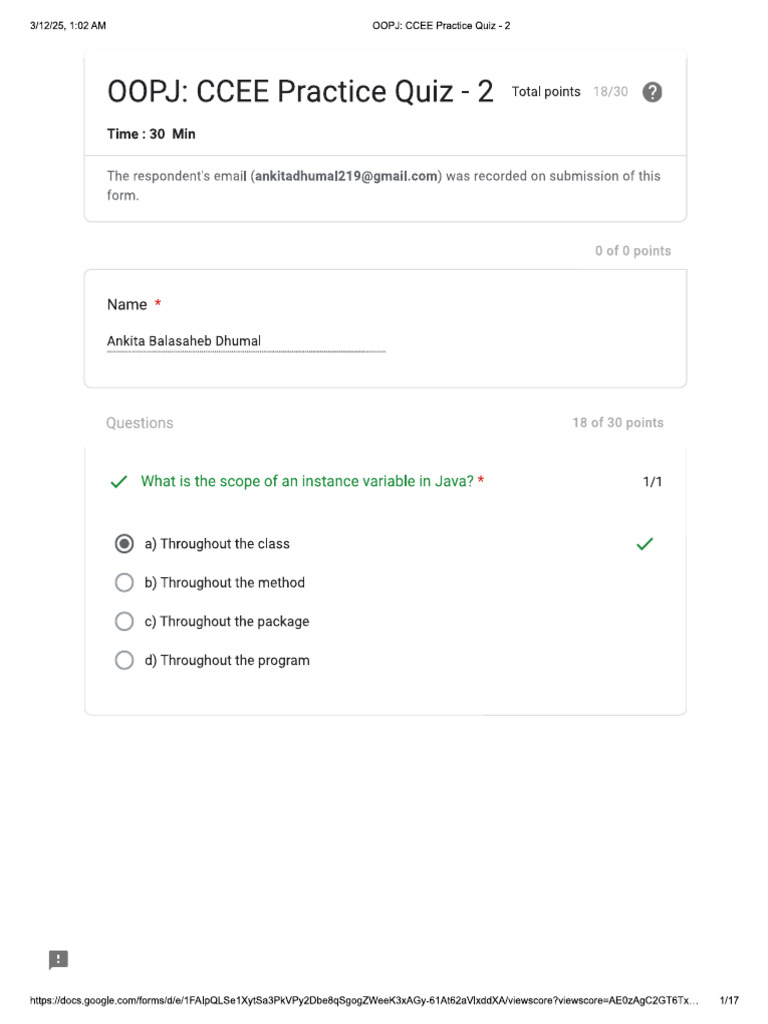Click the 1/1 score for the question

(x=652, y=482)
